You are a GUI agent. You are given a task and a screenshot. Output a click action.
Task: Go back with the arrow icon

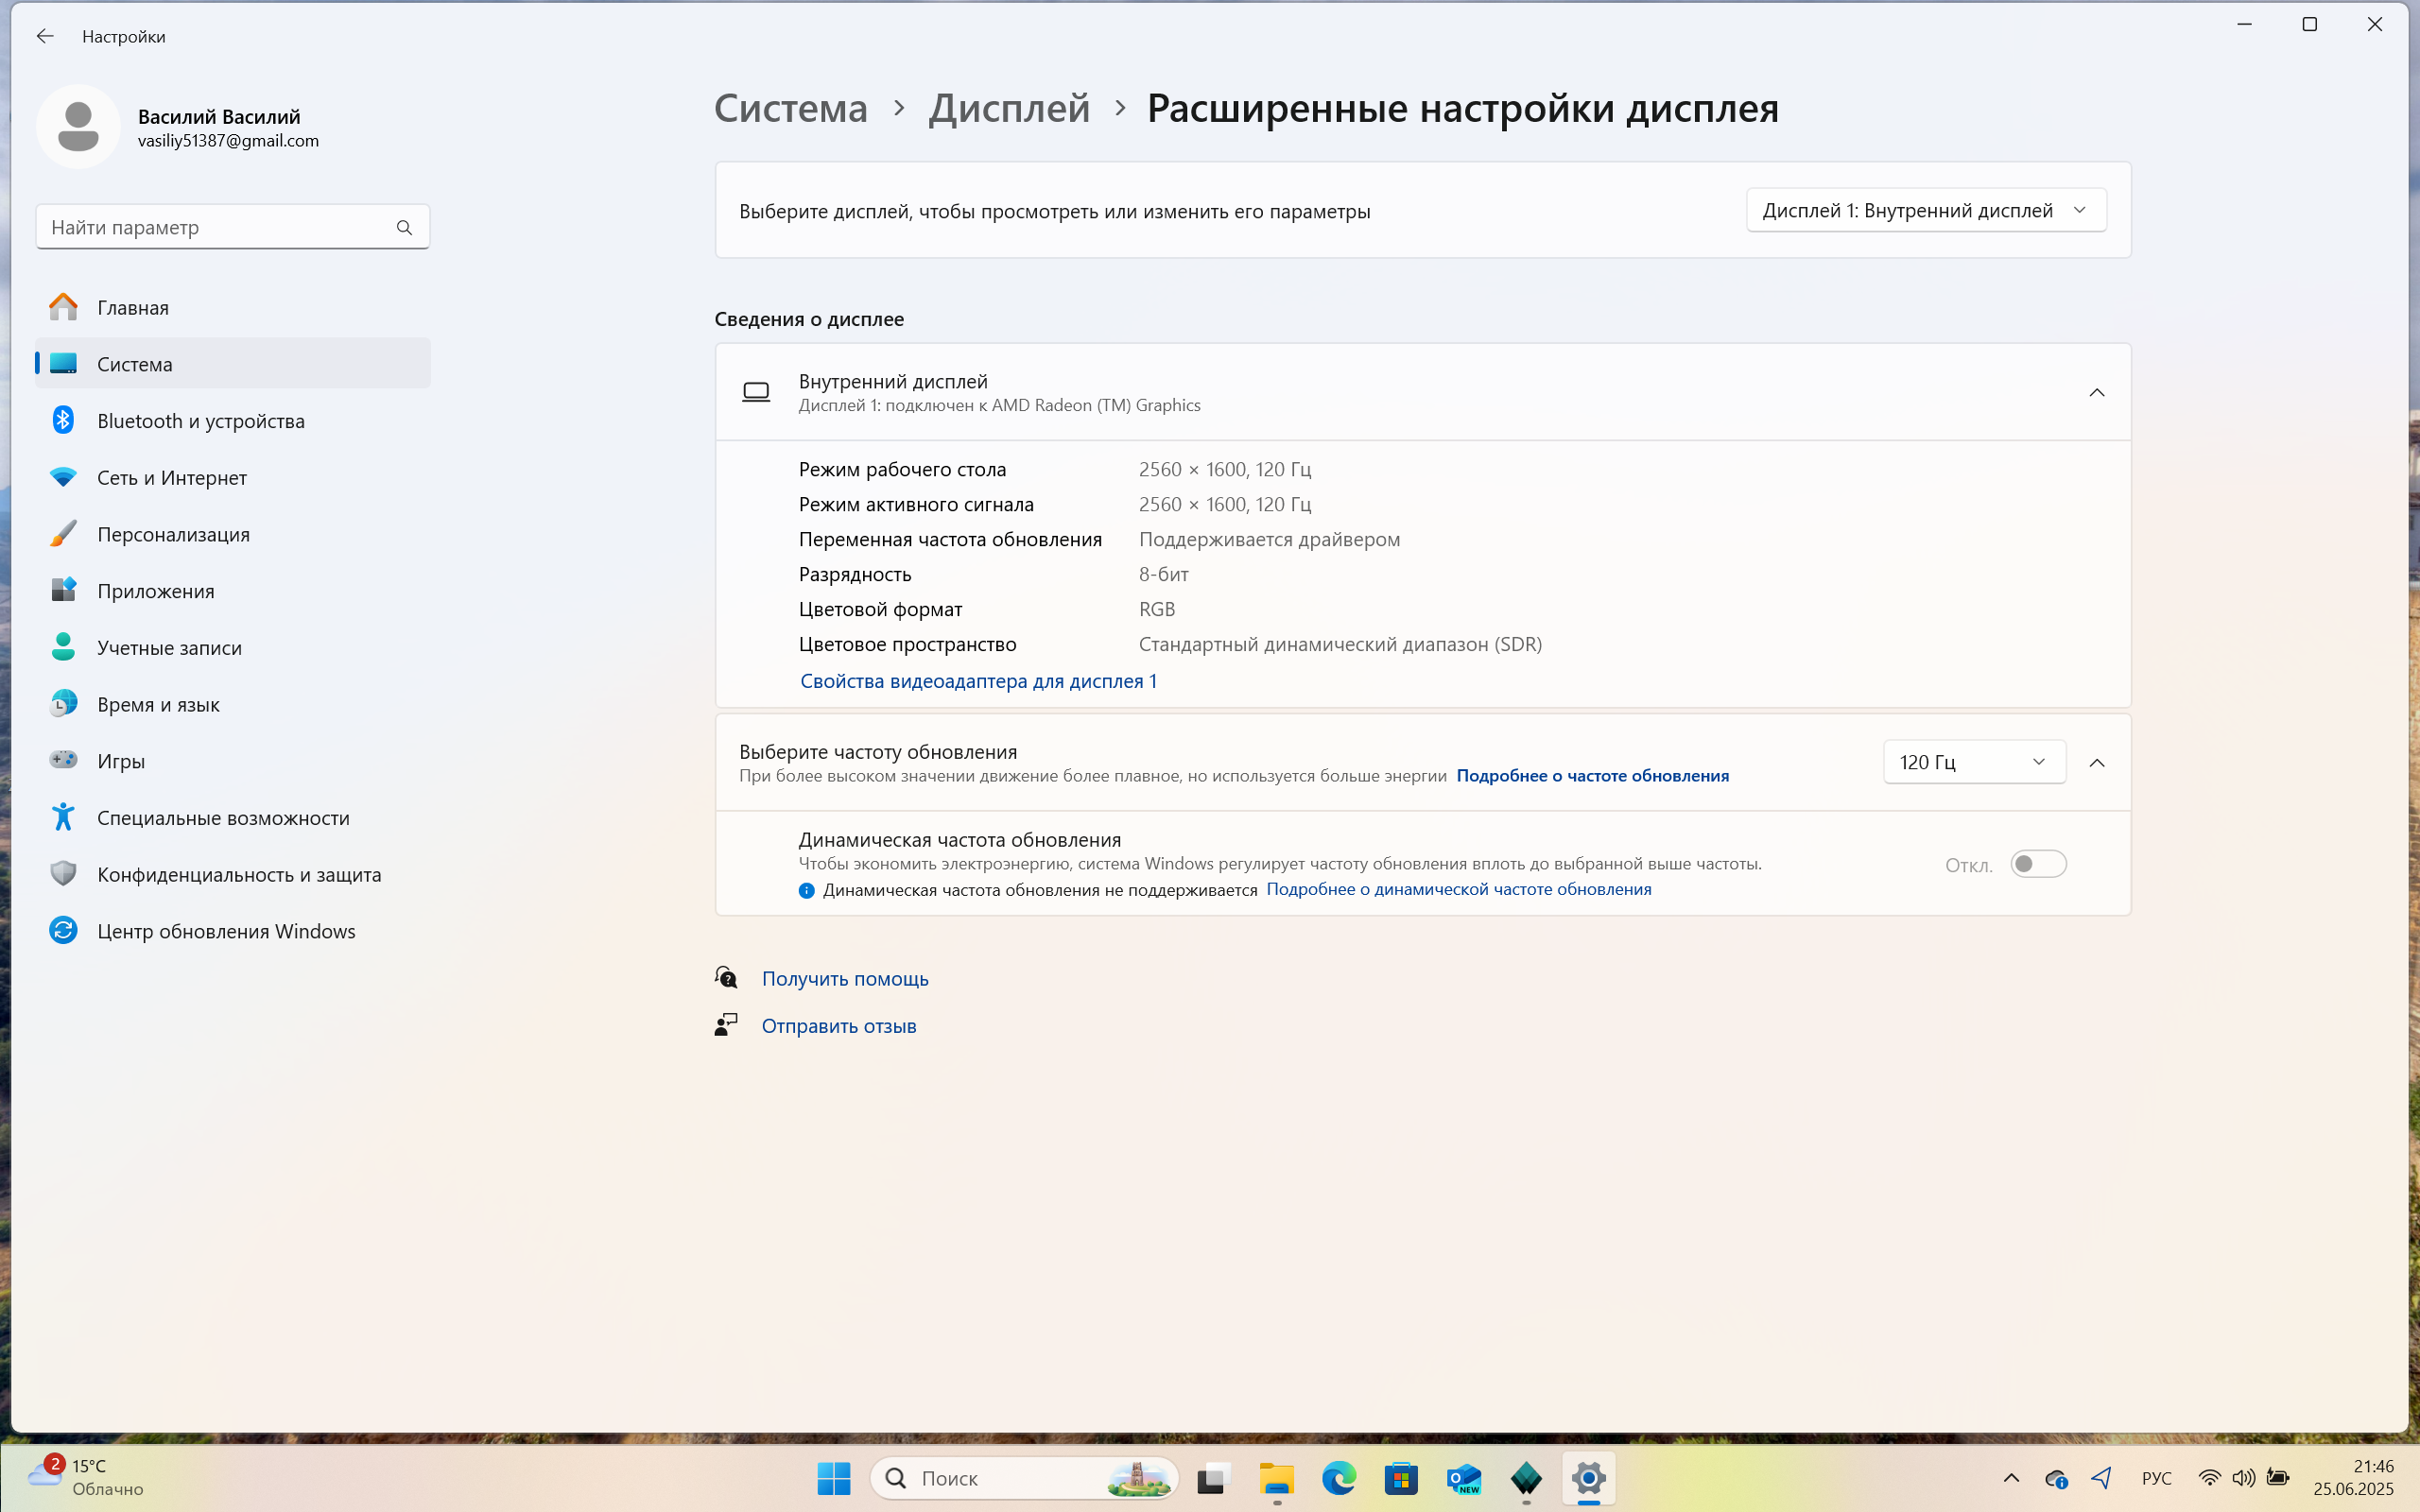point(45,36)
